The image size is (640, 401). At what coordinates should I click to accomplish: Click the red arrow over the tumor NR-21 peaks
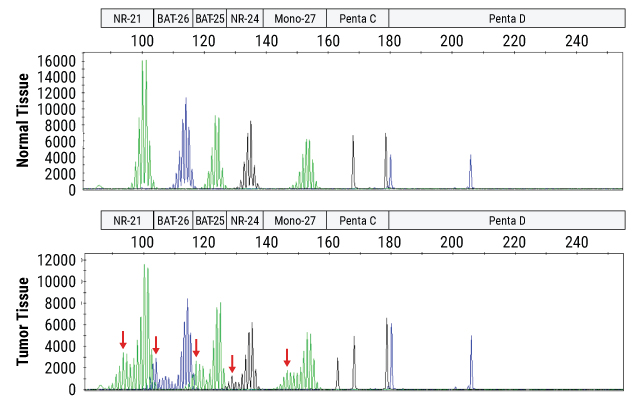[x=123, y=339]
